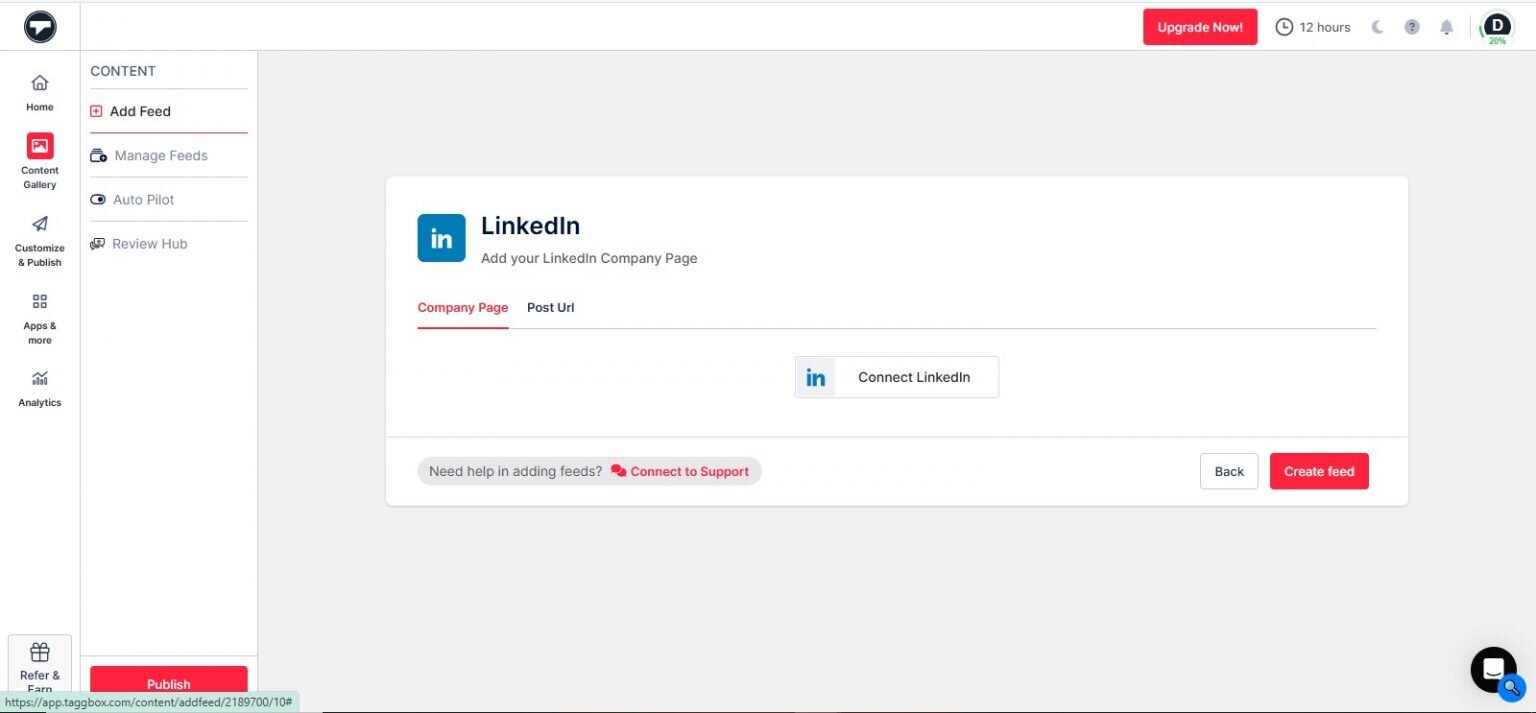Open the Apps & more section
Screen dimensions: 1536x713
[x=39, y=315]
